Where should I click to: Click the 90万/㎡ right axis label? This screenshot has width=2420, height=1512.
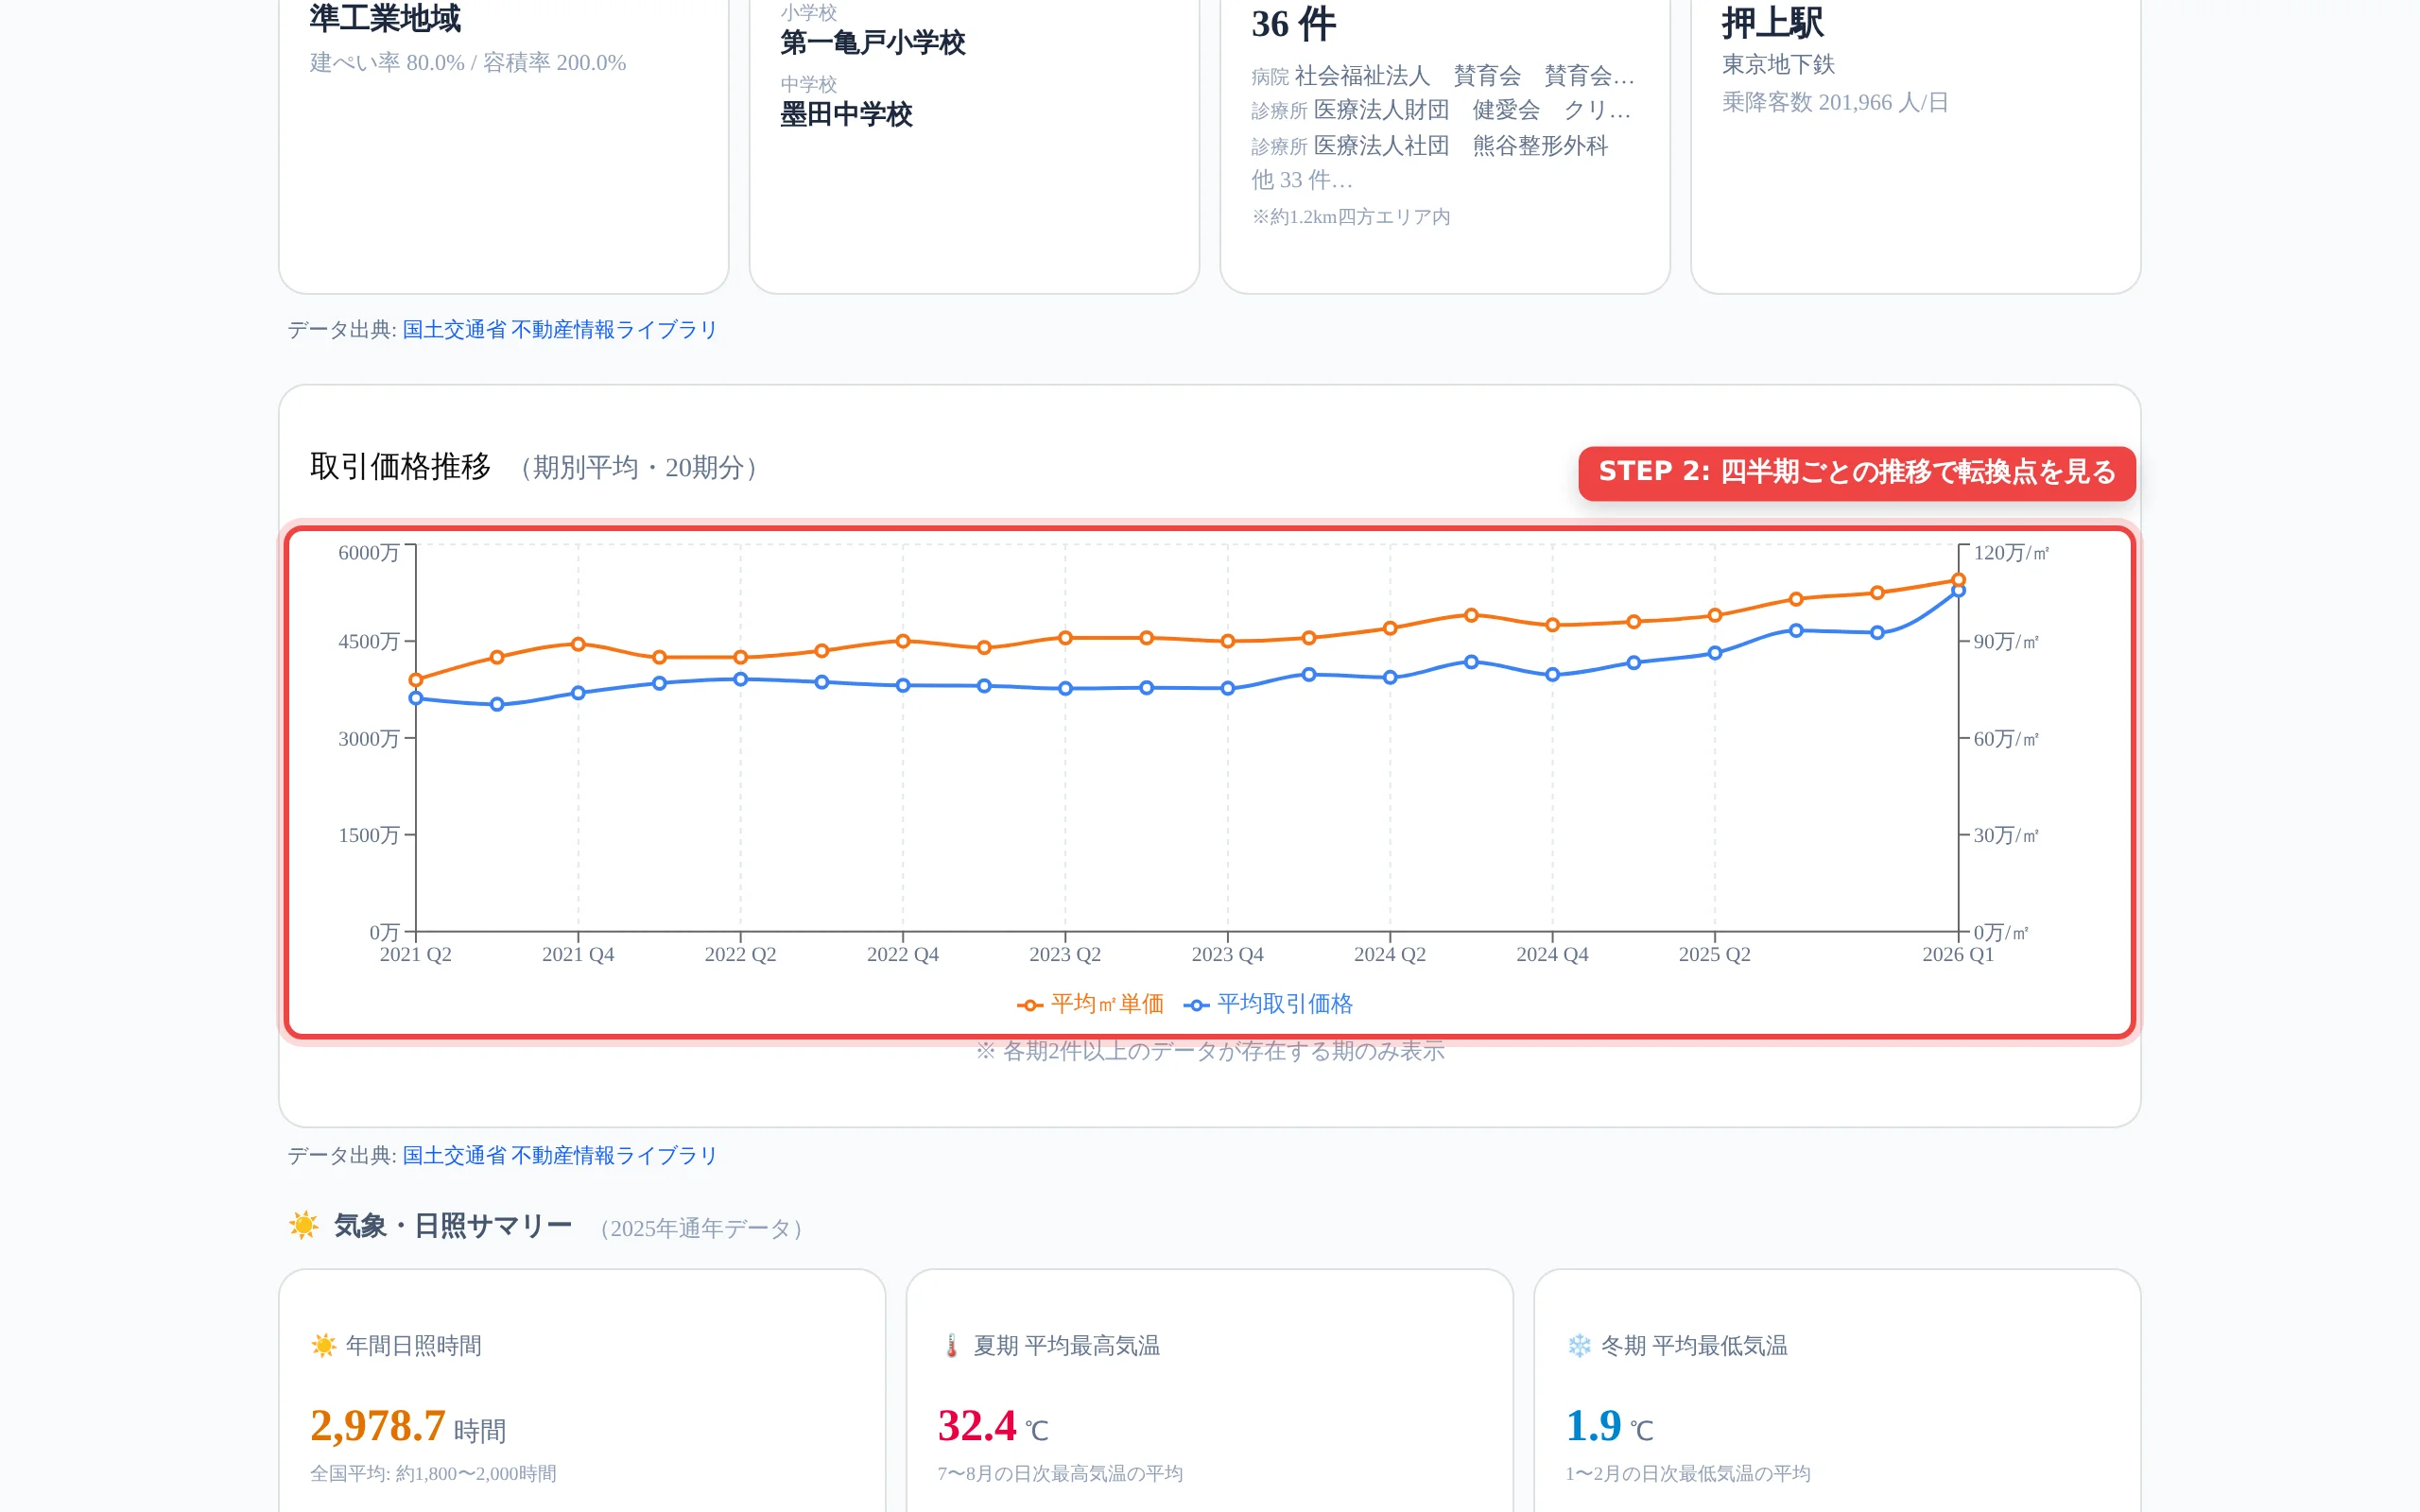(2005, 642)
